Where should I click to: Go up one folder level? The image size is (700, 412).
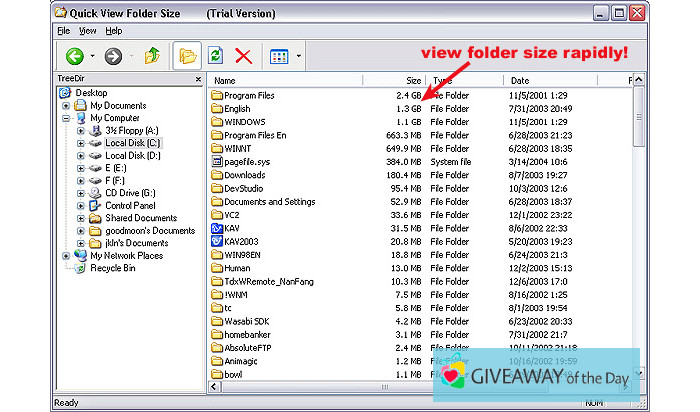[152, 55]
